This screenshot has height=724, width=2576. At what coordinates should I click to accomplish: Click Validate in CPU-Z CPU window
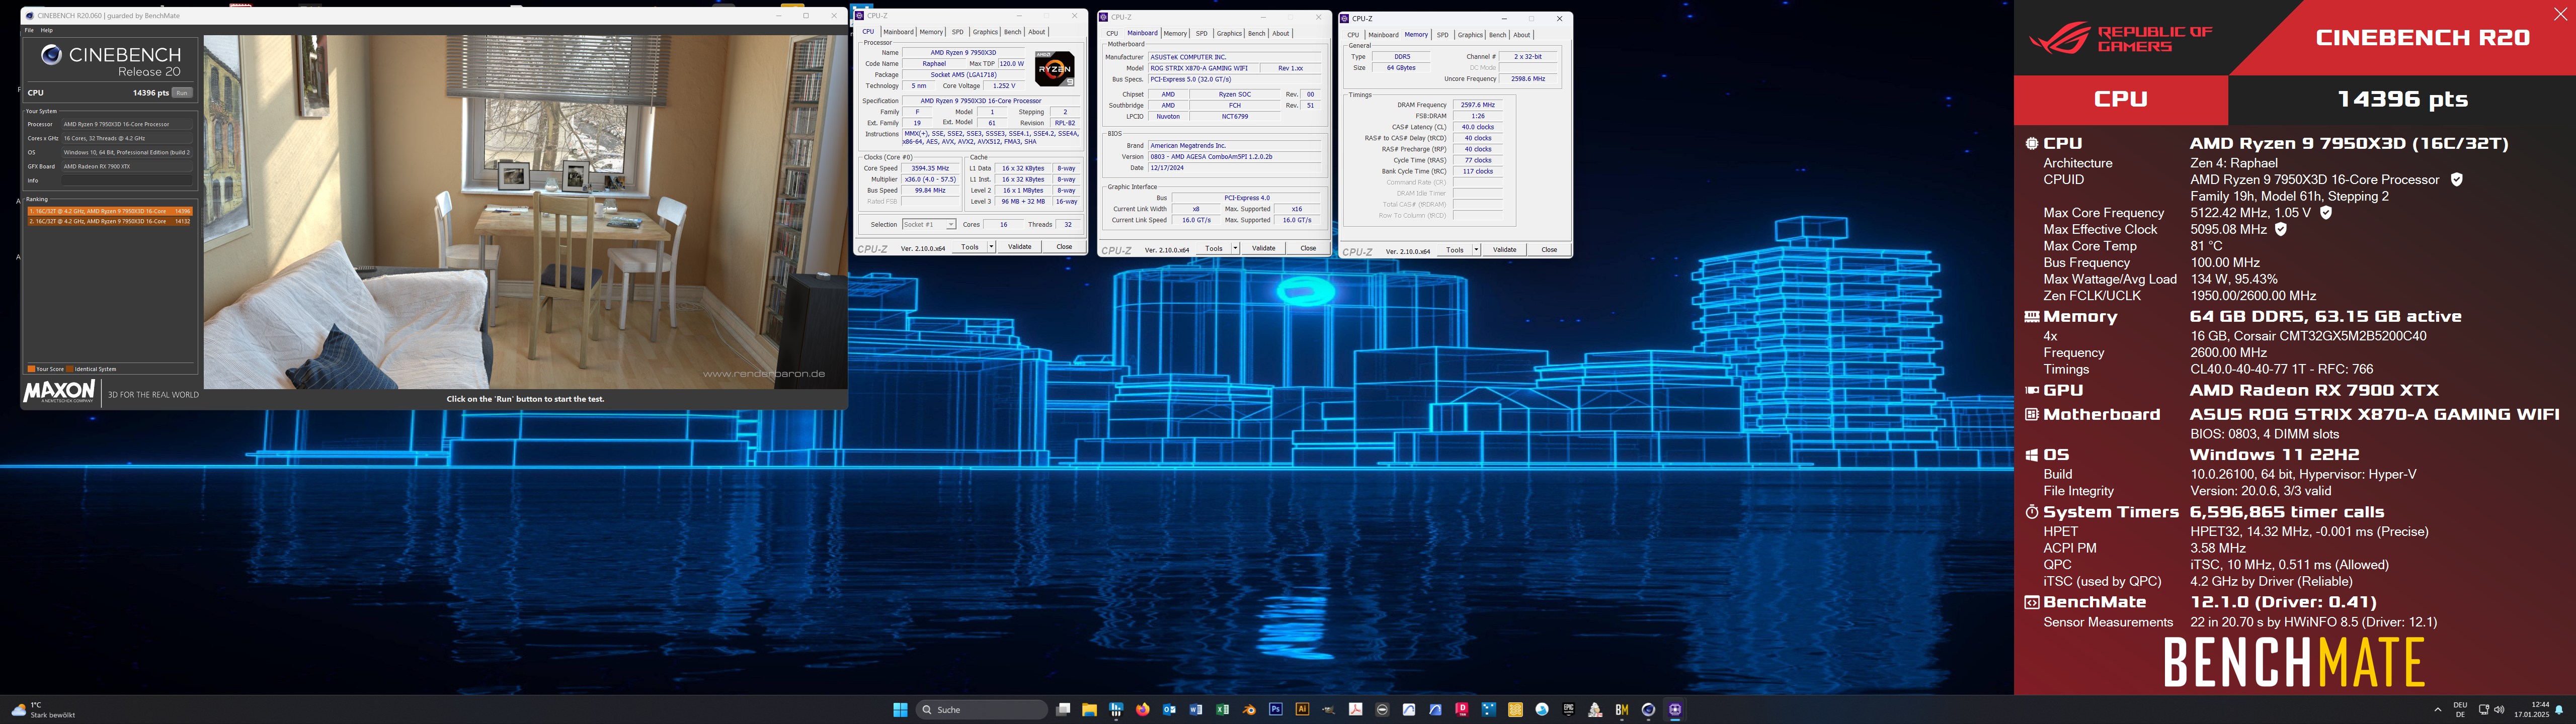click(x=1019, y=247)
